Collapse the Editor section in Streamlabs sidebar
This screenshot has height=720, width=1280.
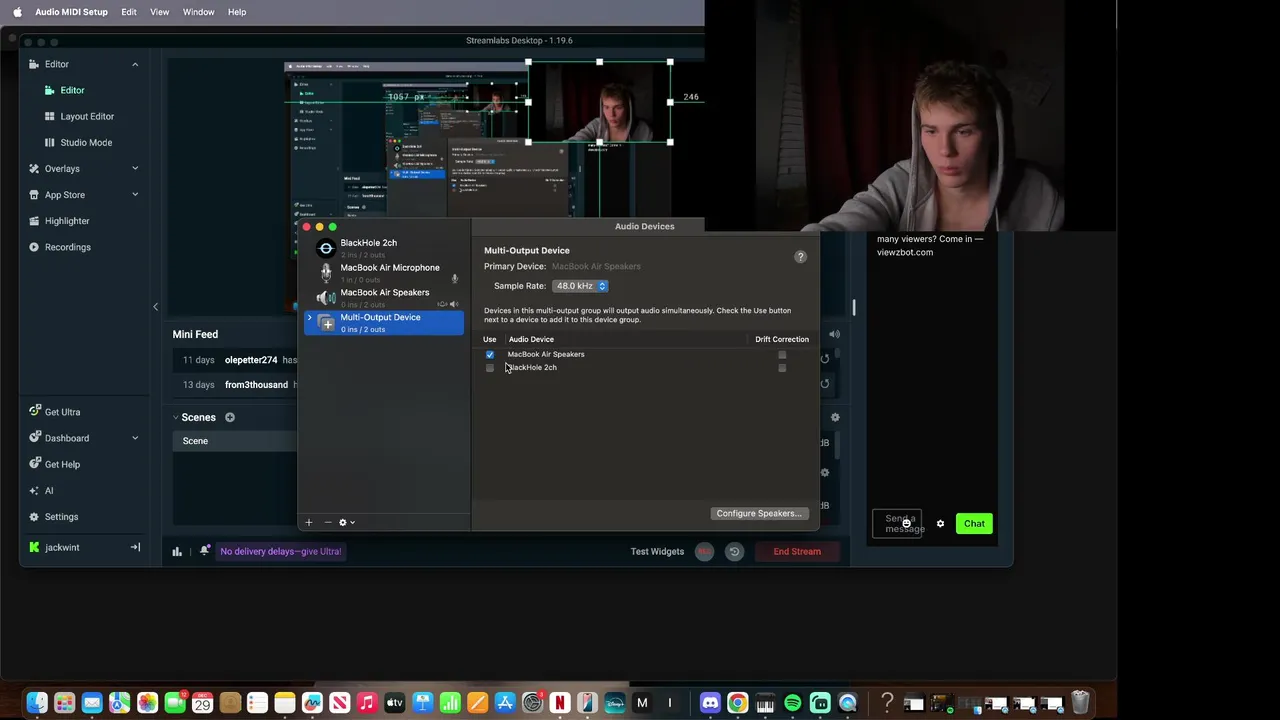[x=135, y=64]
